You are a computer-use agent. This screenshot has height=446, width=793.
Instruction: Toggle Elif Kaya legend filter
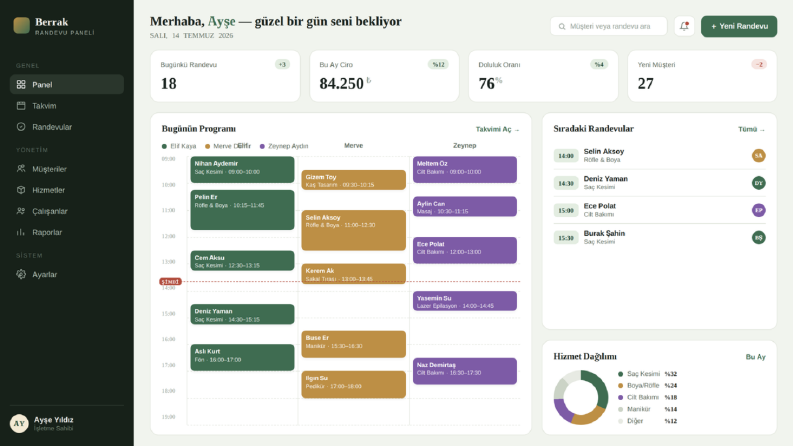[x=179, y=146]
